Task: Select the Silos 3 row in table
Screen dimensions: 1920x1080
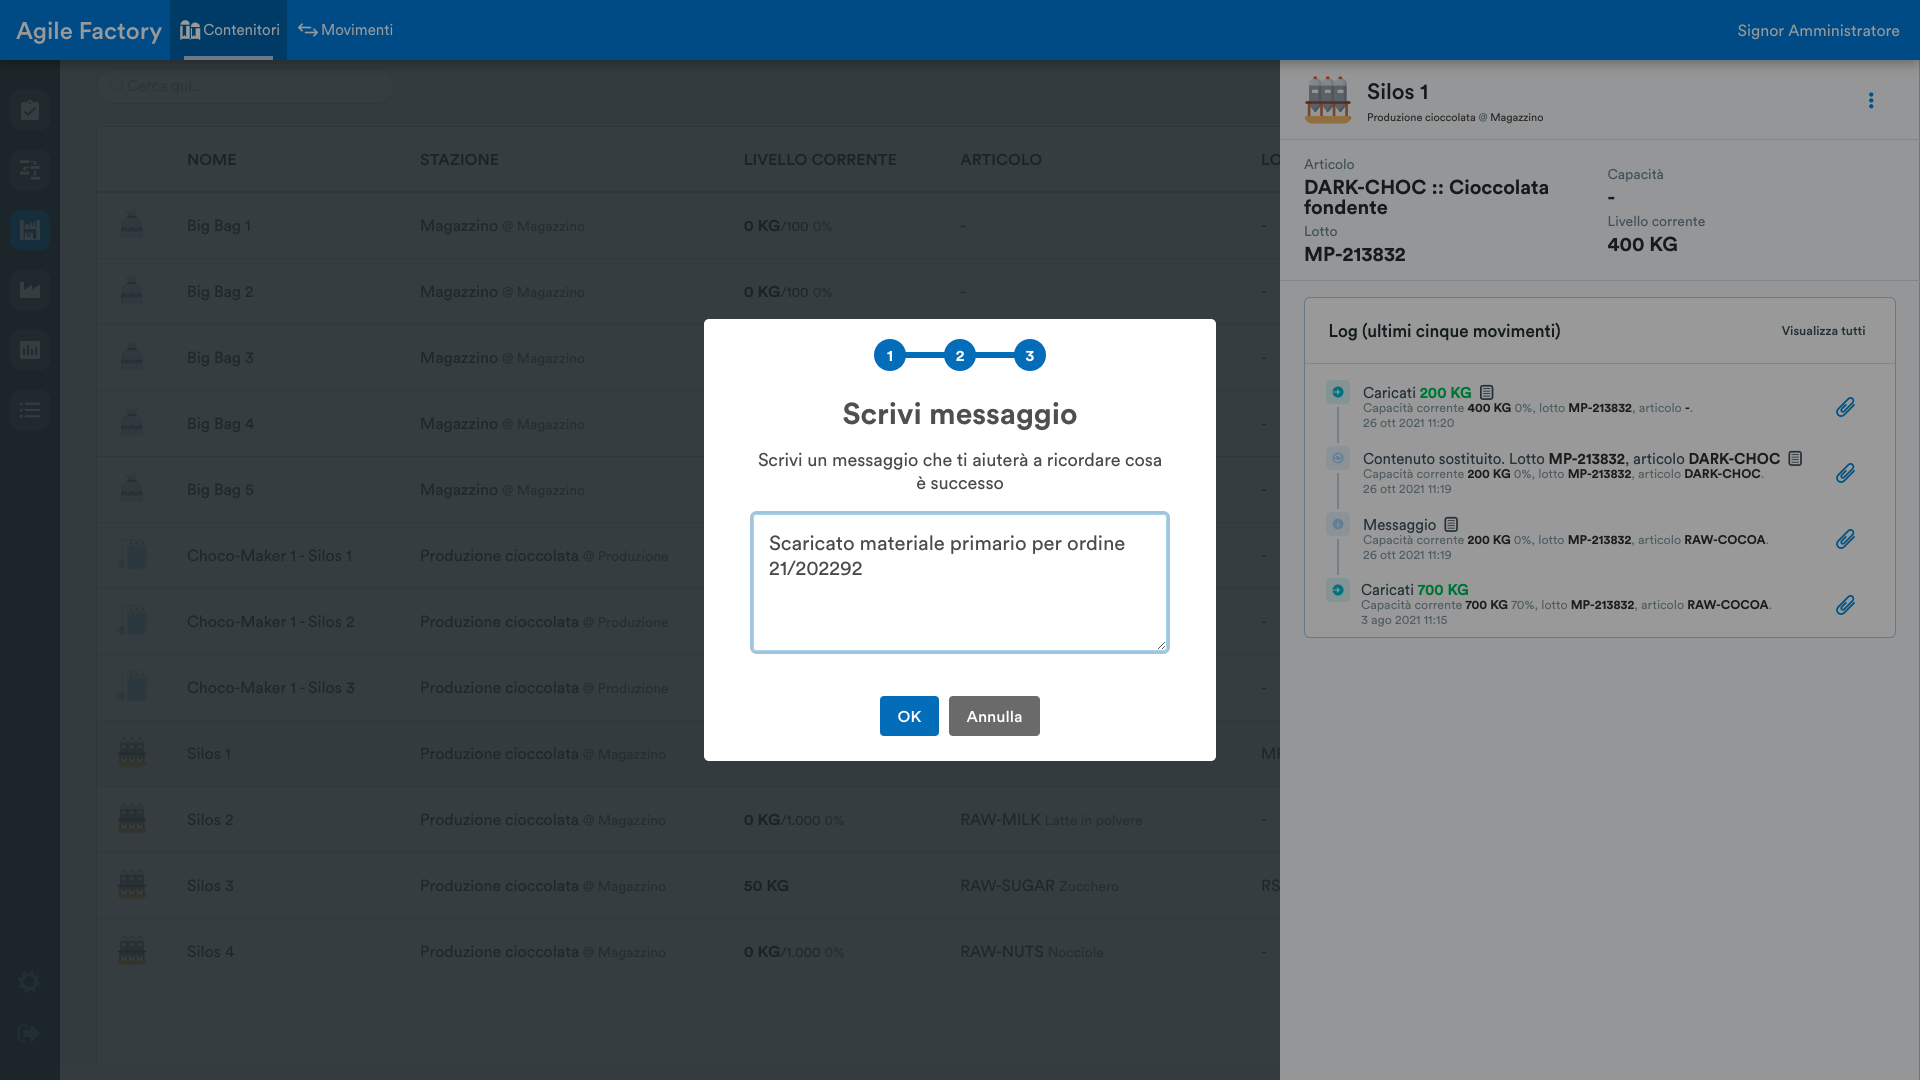Action: click(x=688, y=886)
